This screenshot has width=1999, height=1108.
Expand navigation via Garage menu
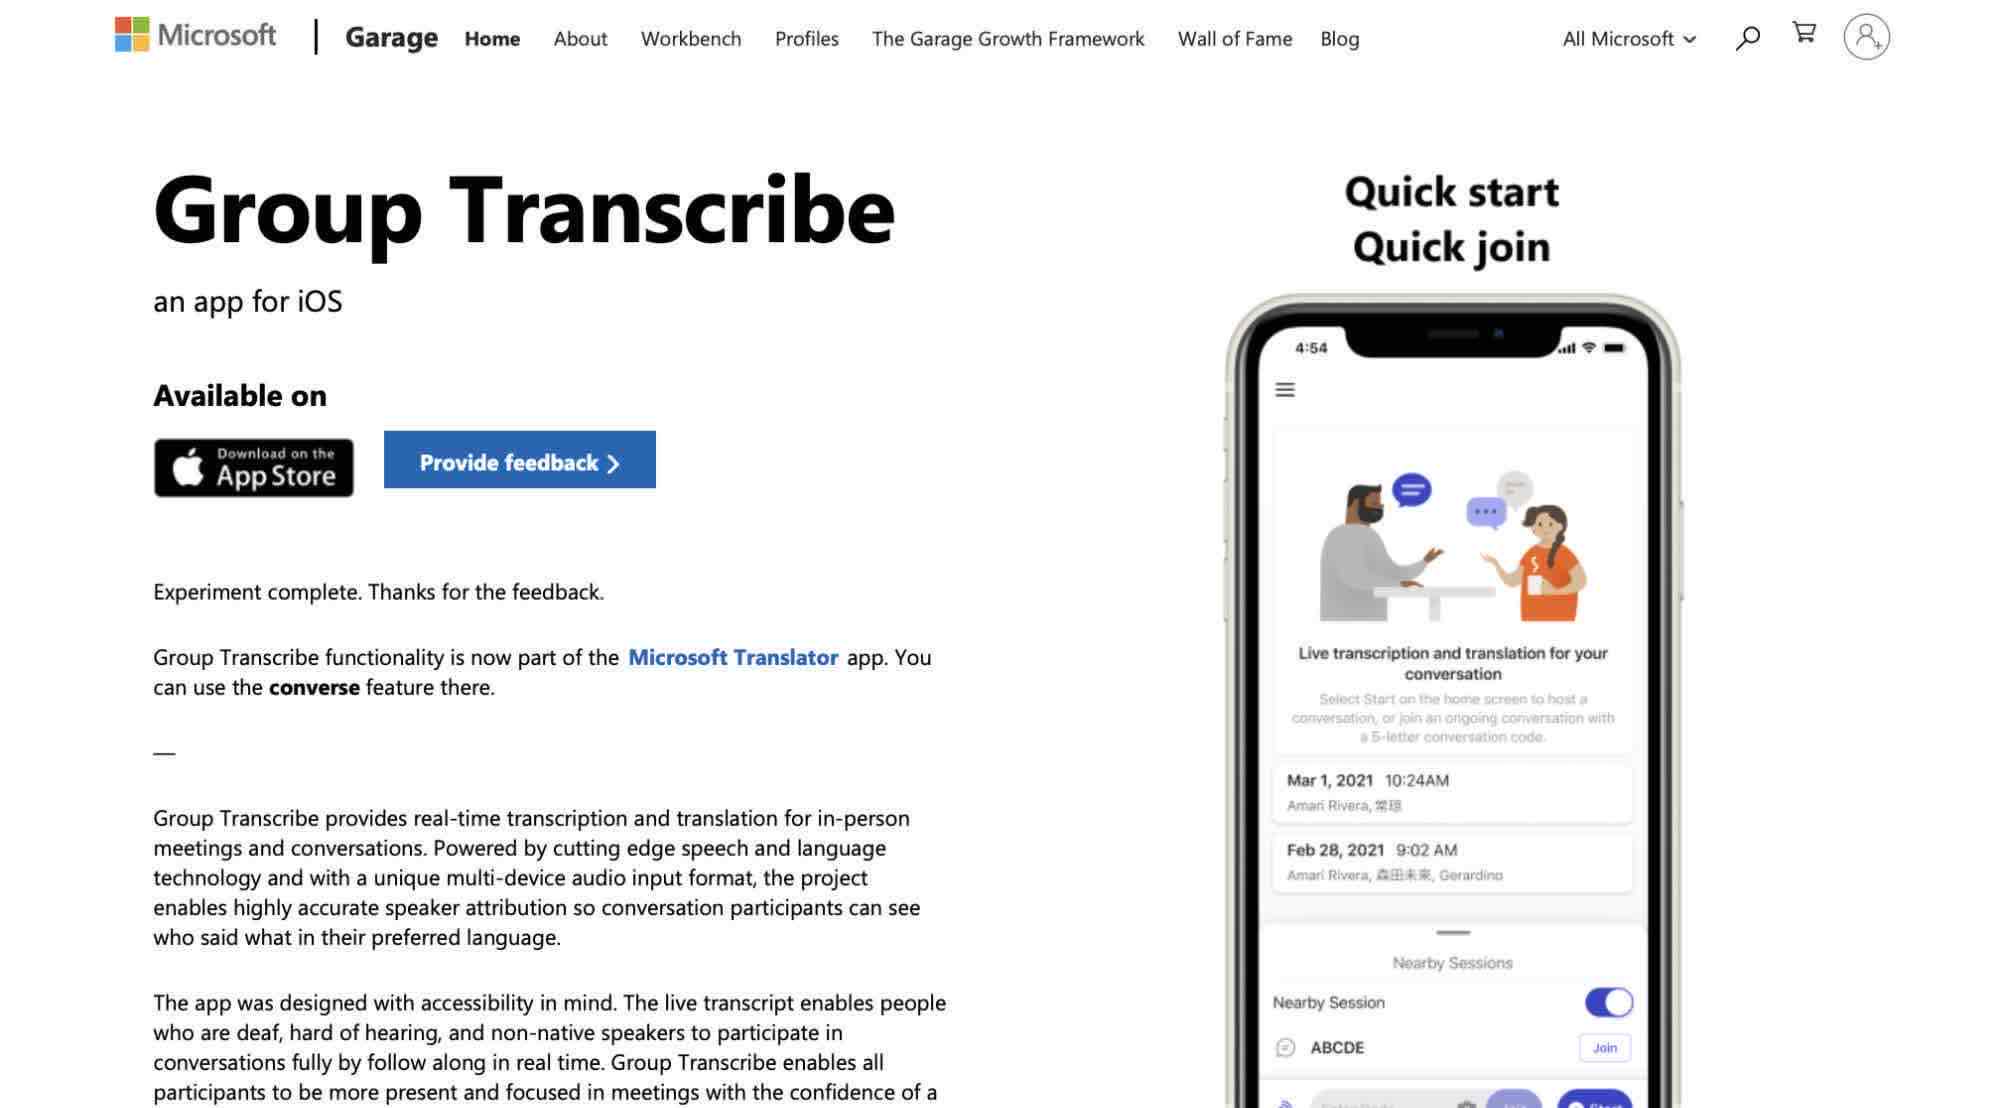coord(389,35)
